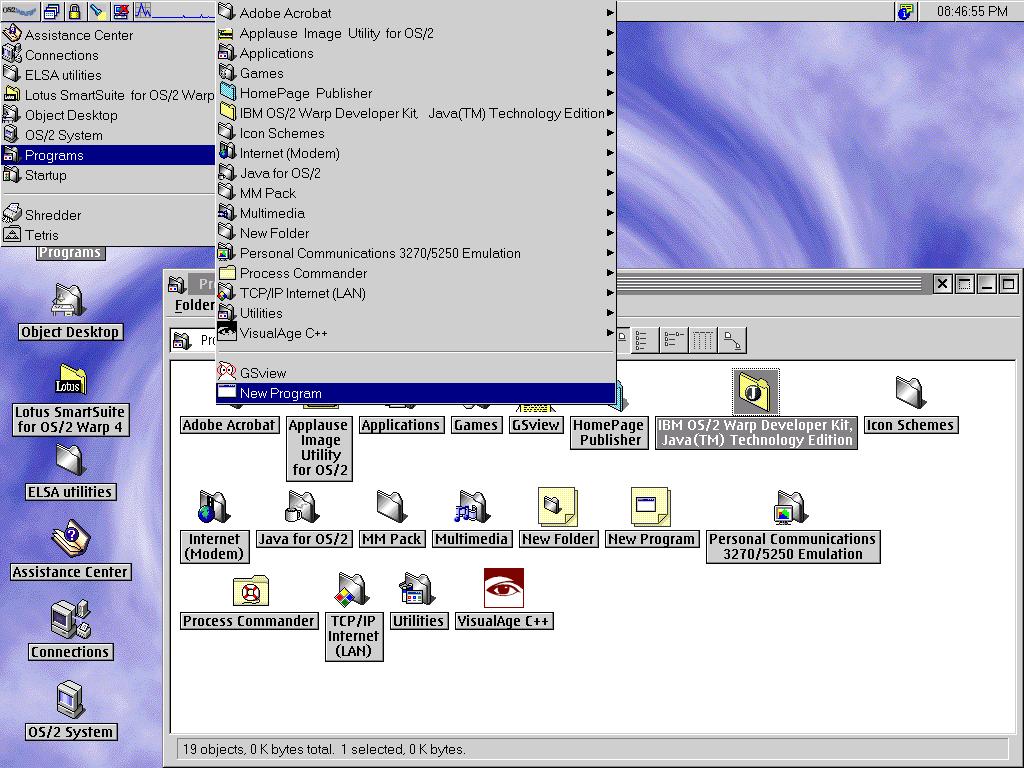Choose Shredder in the left menu
The image size is (1024, 768).
[108, 215]
